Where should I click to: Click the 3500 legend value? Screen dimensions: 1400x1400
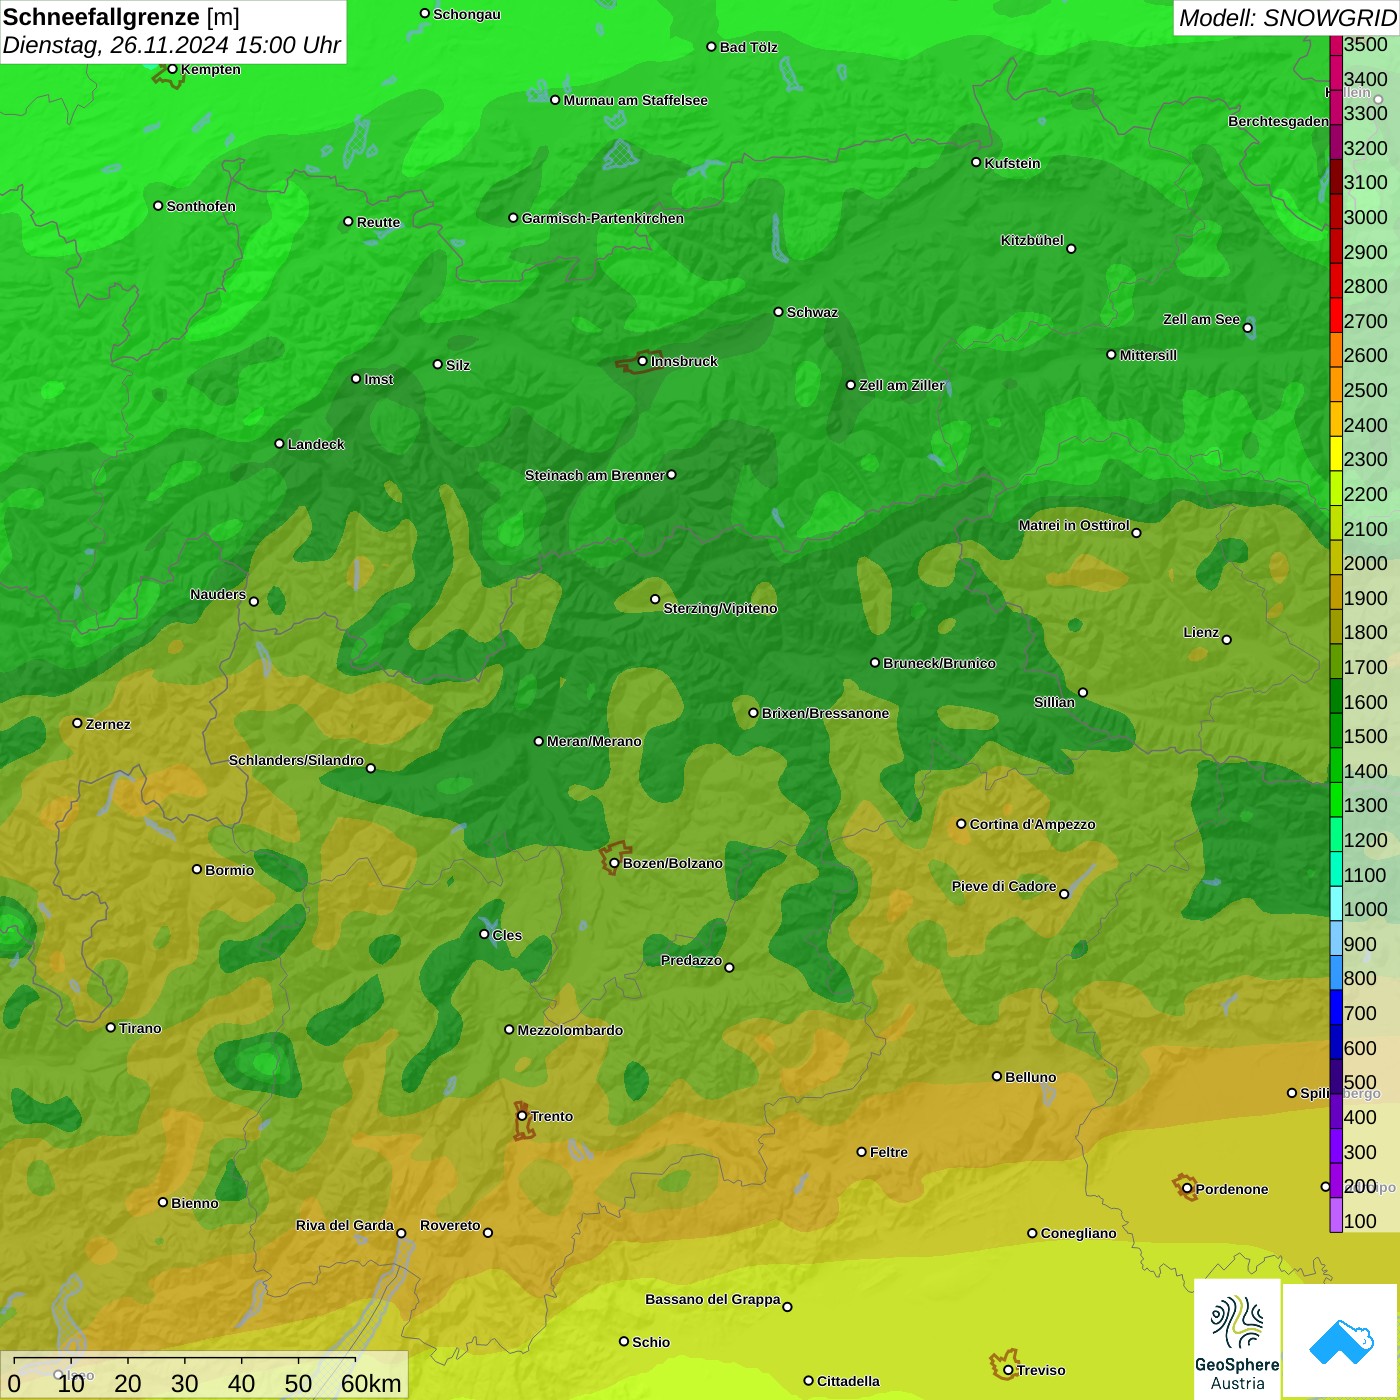[x=1365, y=44]
